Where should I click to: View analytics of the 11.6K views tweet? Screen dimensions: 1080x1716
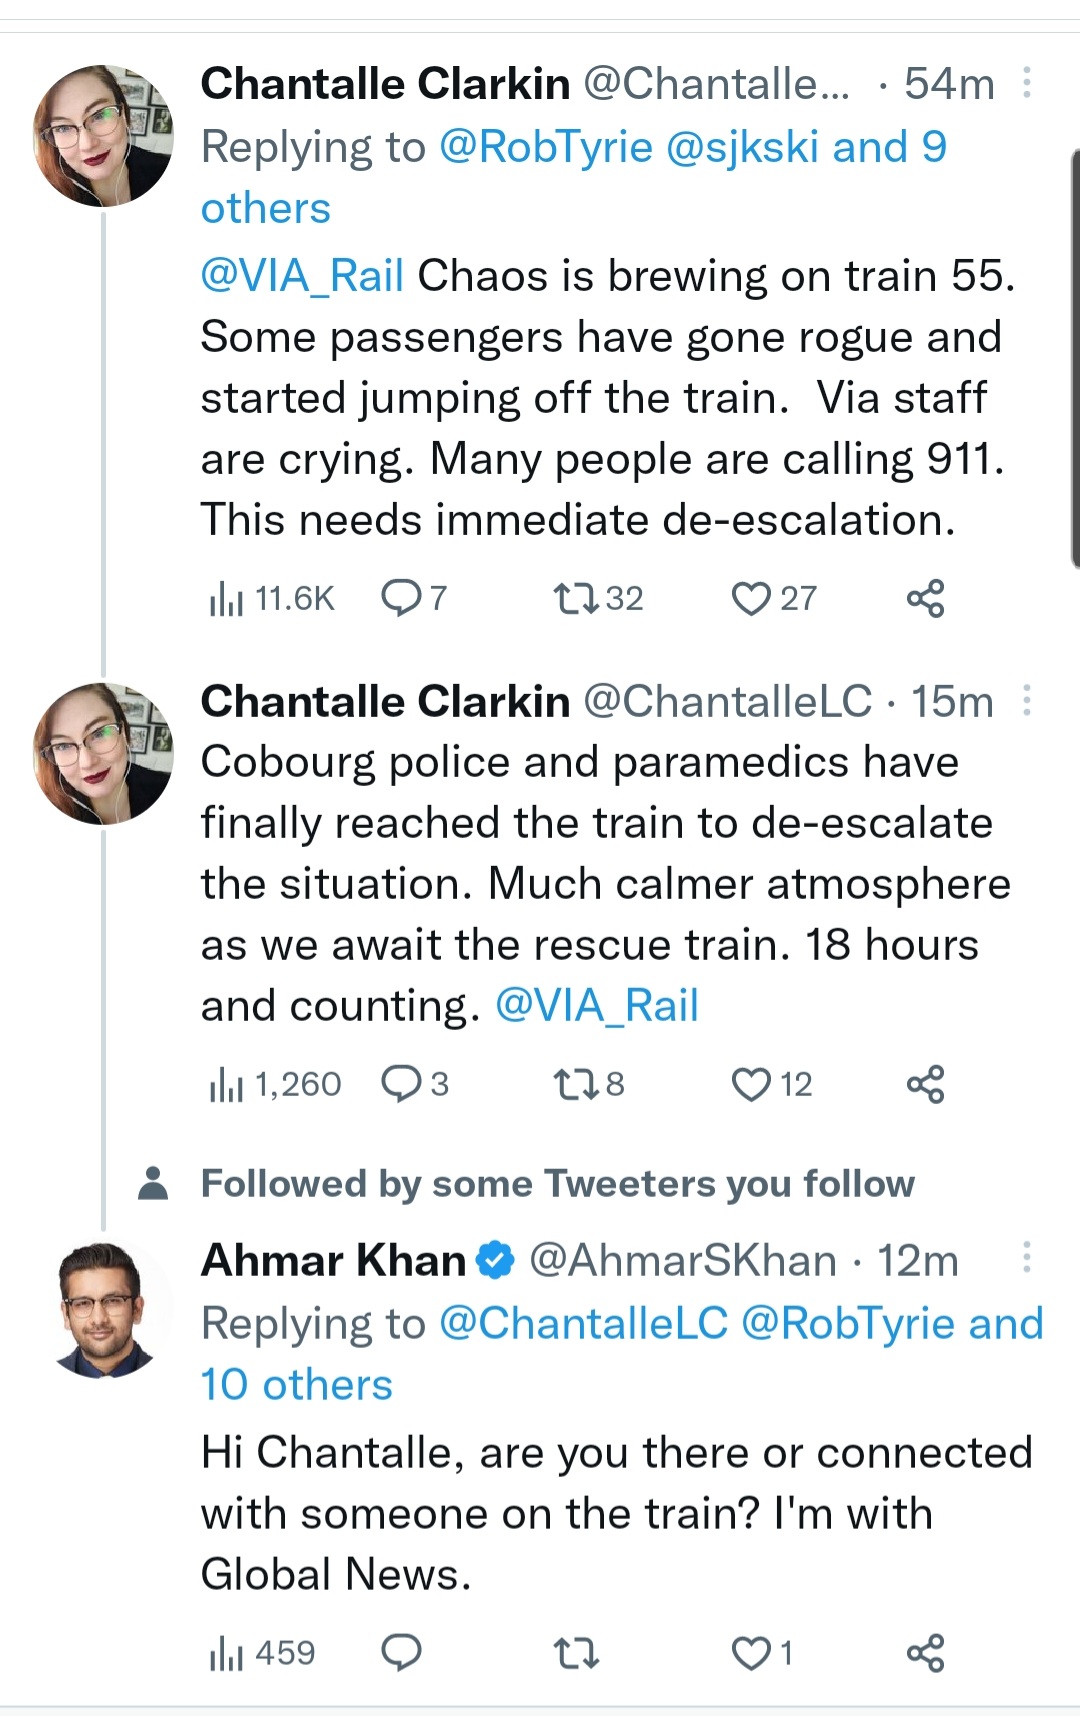click(x=226, y=599)
